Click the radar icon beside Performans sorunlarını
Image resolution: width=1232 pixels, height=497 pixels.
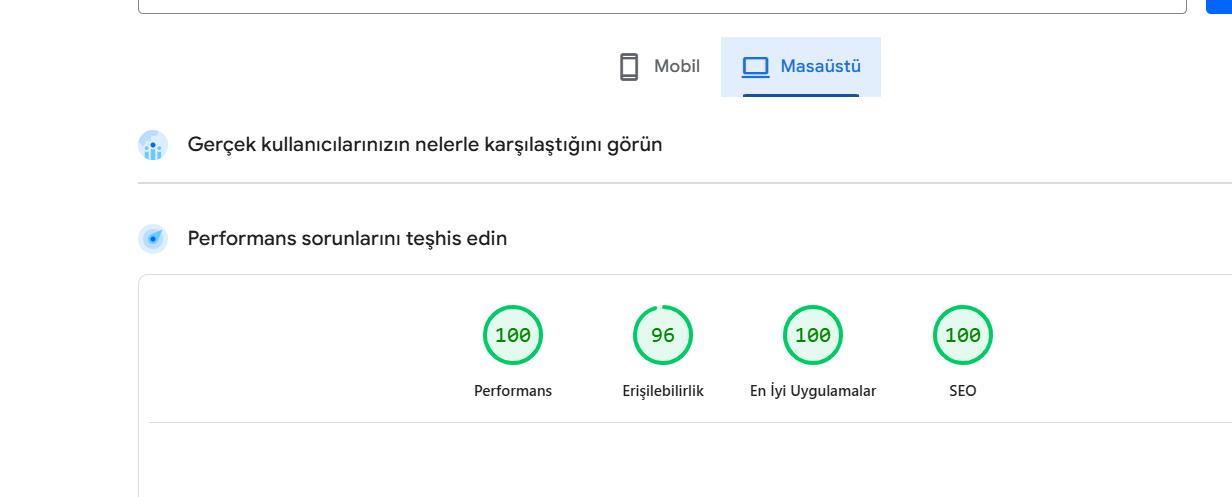click(x=153, y=239)
